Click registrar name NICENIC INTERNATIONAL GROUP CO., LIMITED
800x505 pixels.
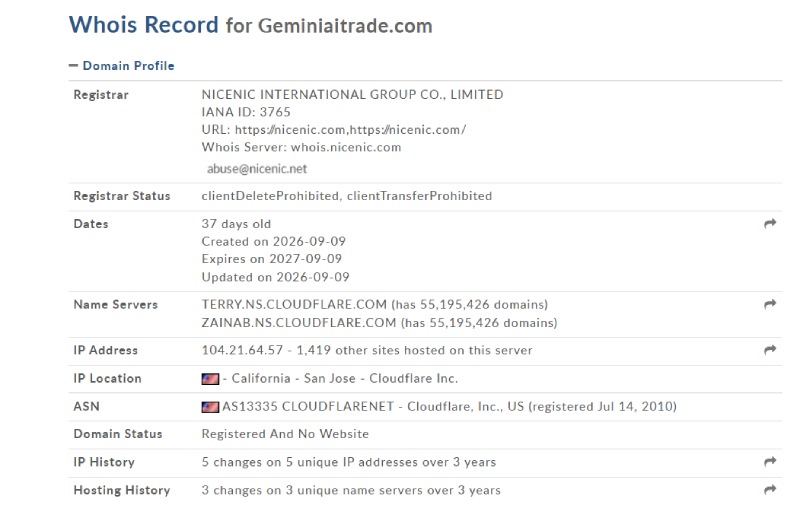353,94
